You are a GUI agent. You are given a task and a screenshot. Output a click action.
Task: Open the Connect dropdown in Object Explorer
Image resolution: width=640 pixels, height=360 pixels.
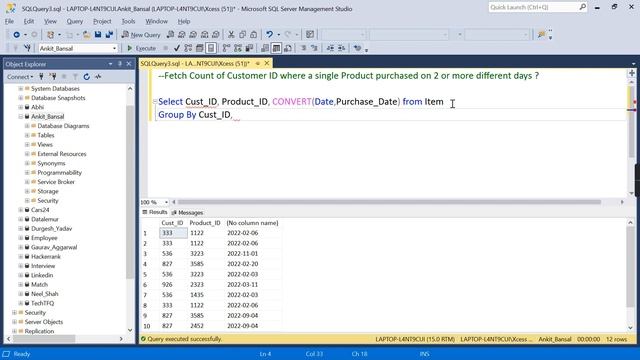point(20,77)
